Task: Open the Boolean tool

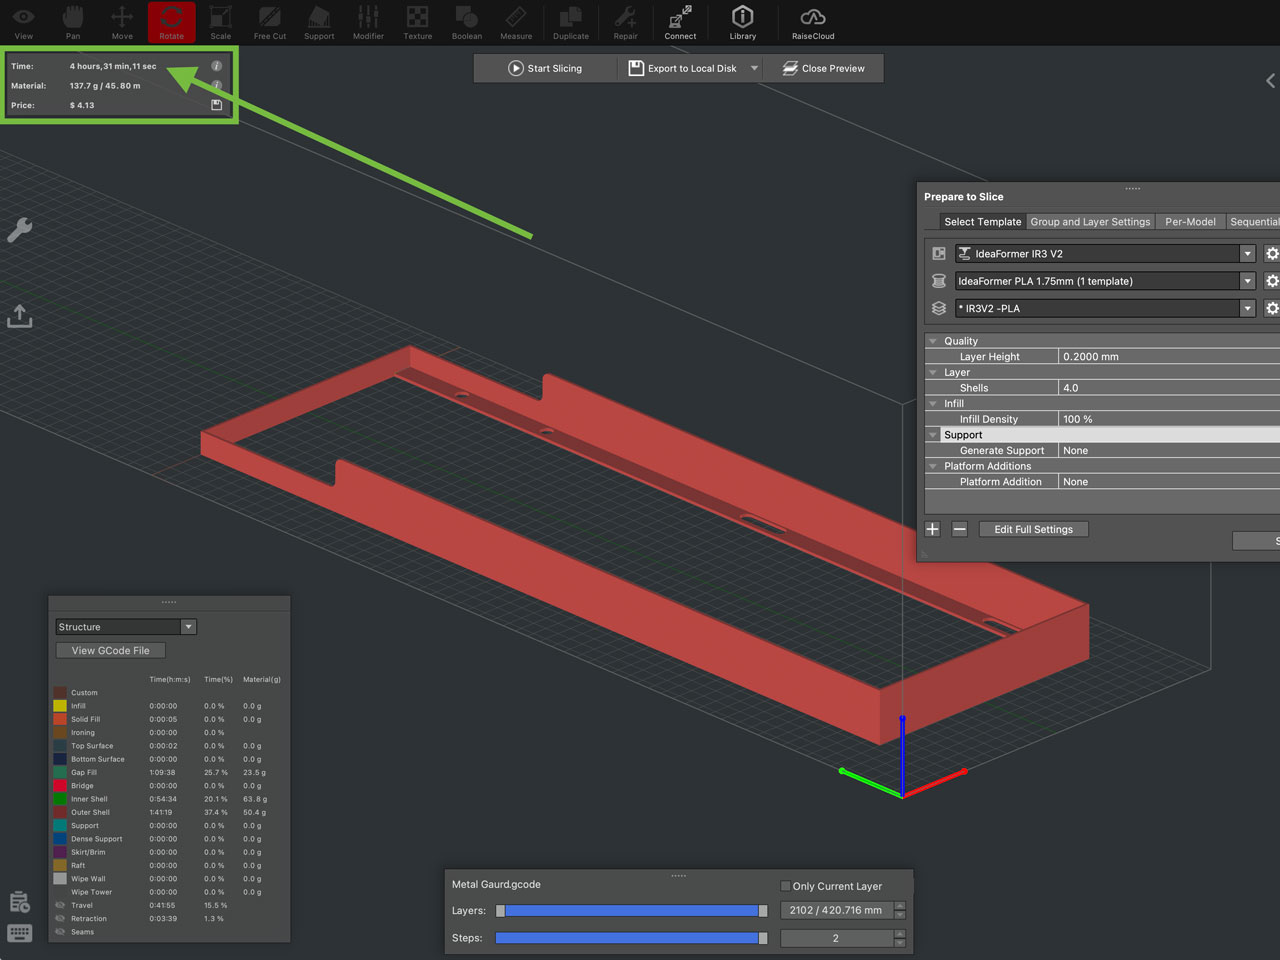Action: click(x=466, y=22)
